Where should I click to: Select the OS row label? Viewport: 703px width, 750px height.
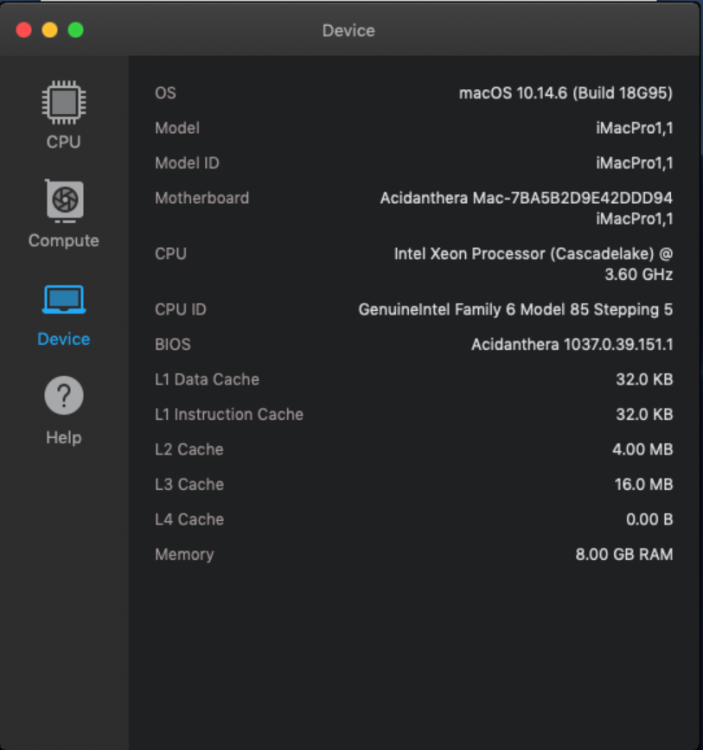(x=165, y=93)
